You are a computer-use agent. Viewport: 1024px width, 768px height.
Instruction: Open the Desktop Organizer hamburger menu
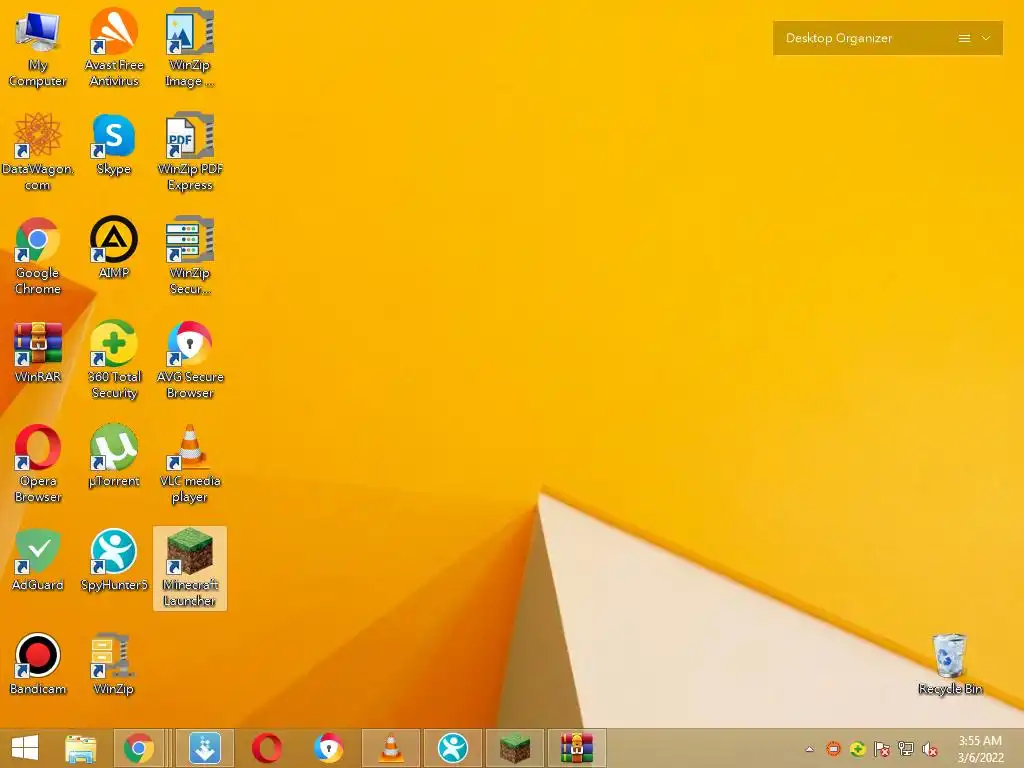964,39
